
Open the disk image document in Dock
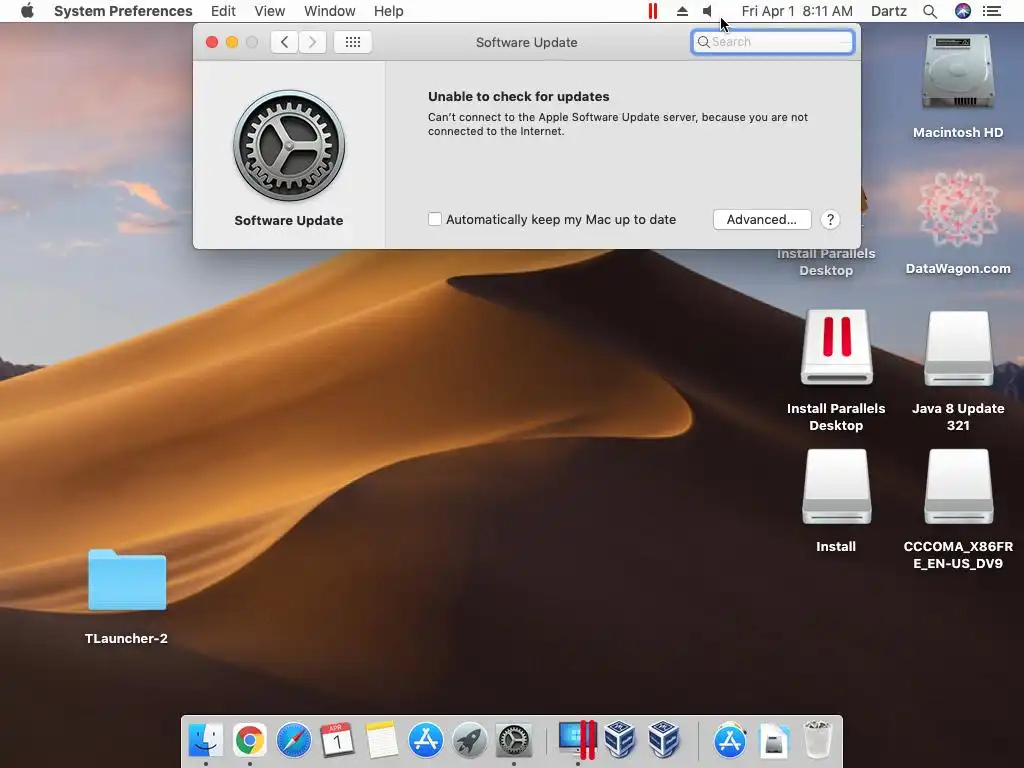coord(774,741)
